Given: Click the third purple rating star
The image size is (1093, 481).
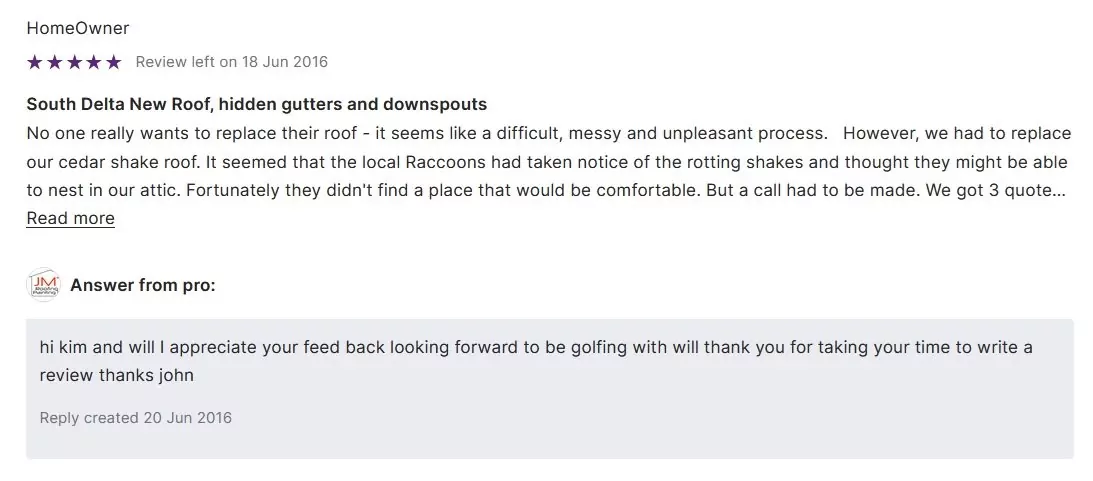Looking at the screenshot, I should 74,62.
